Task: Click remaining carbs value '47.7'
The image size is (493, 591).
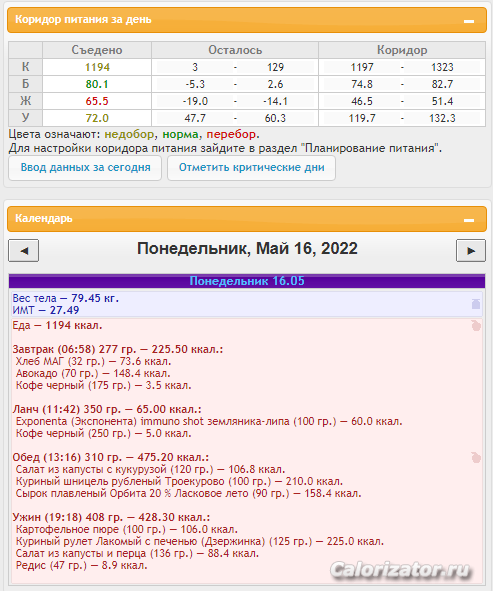Action: pos(195,118)
